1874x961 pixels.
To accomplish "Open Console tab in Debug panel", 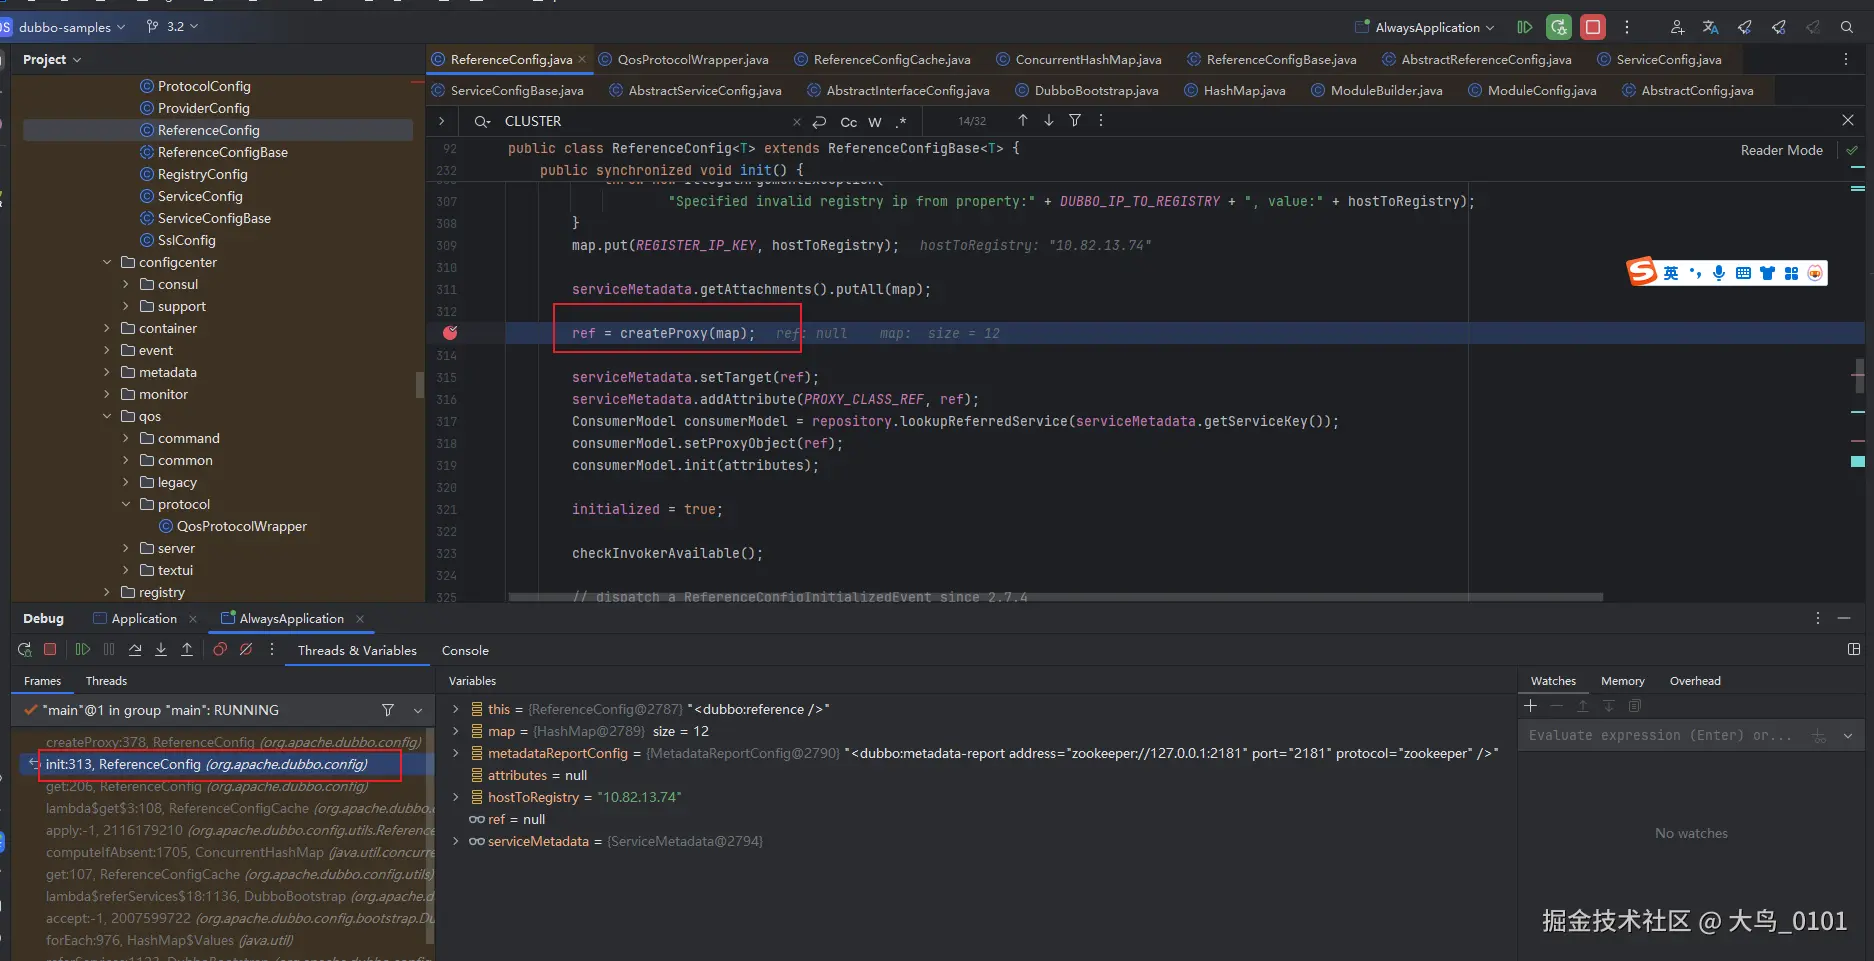I will tap(465, 651).
